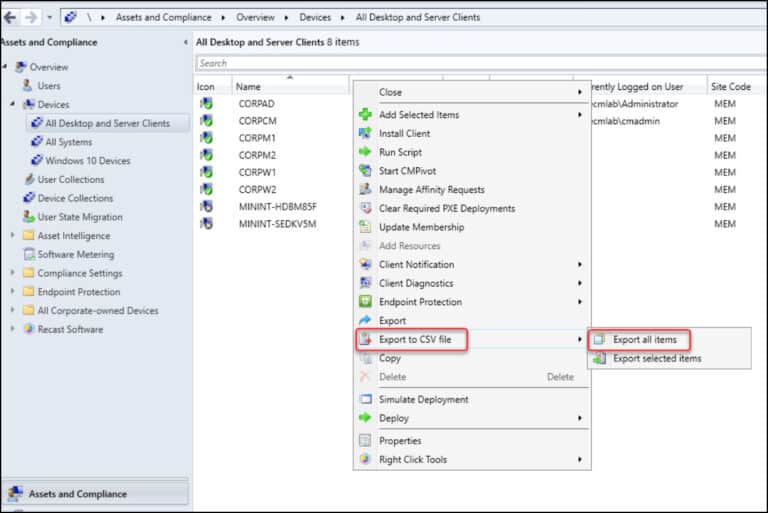Click the blue Export arrow icon
Viewport: 768px width, 513px height.
[x=365, y=320]
